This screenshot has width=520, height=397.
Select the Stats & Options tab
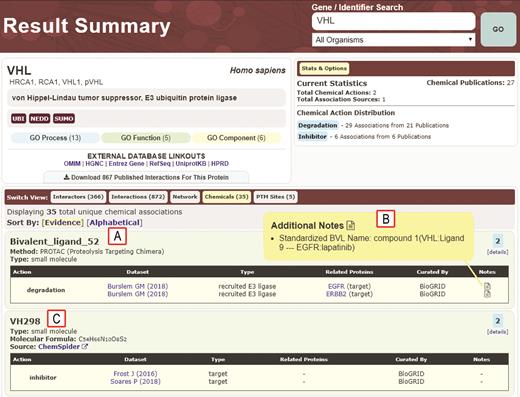point(324,68)
